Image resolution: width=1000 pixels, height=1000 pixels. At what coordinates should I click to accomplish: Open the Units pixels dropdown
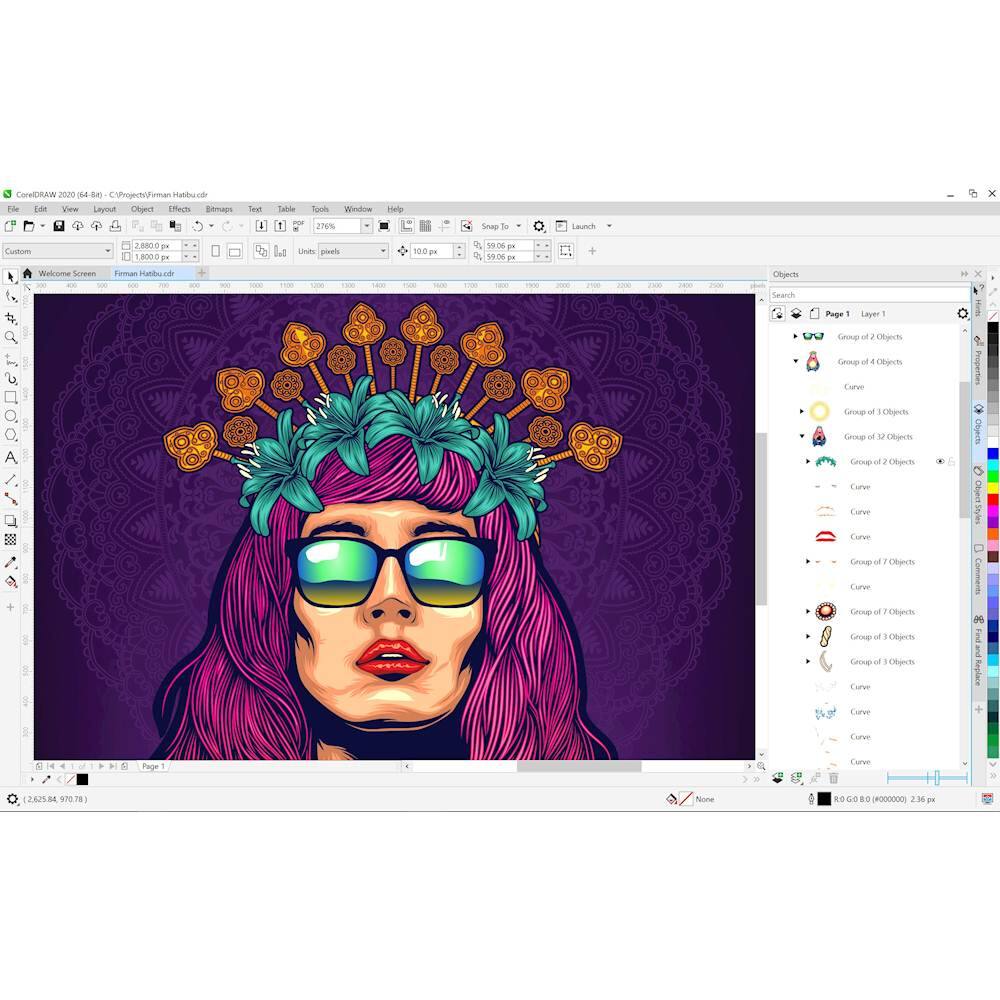tap(382, 251)
